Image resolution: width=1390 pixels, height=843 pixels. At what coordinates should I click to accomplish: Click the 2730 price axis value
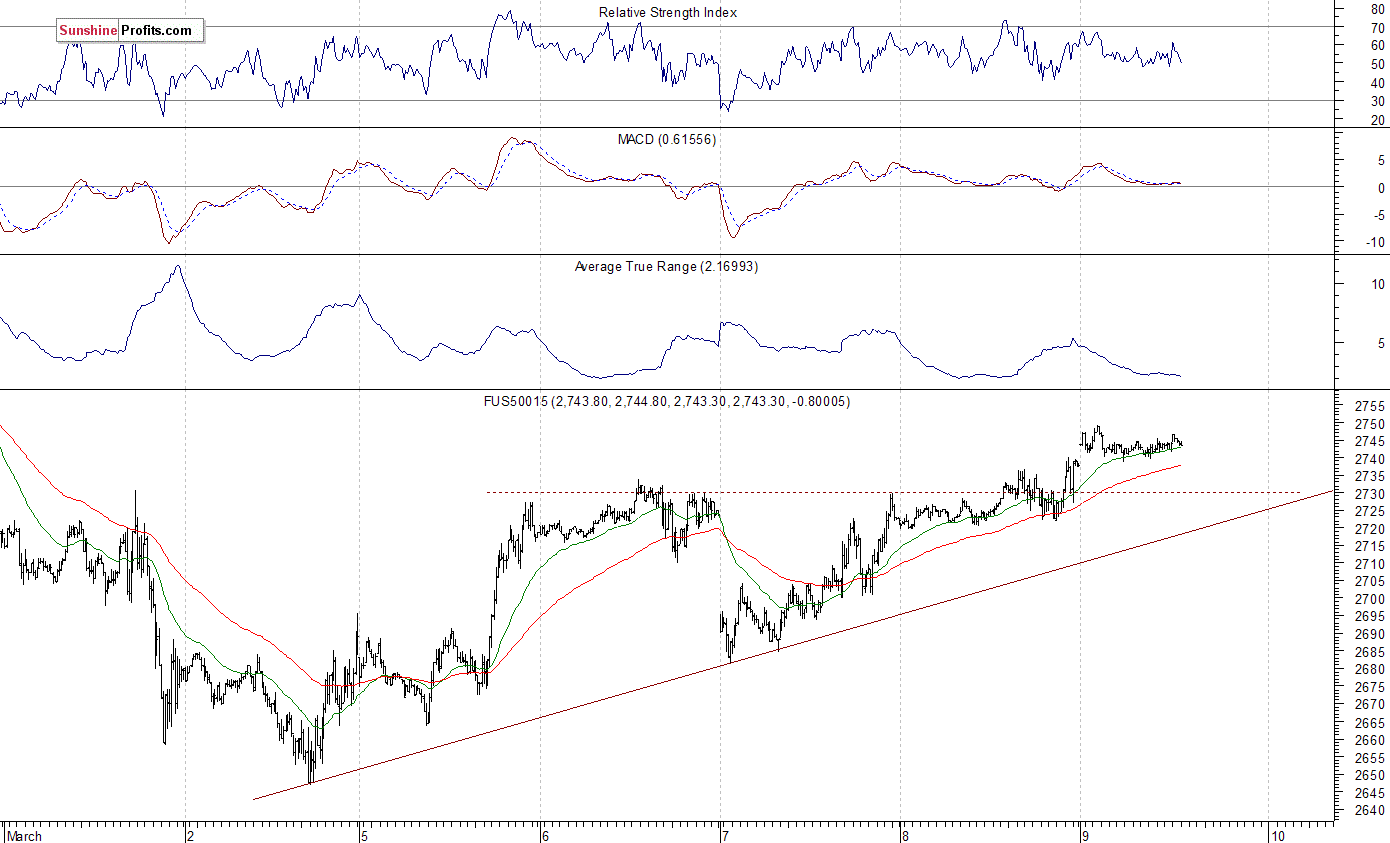(1369, 495)
